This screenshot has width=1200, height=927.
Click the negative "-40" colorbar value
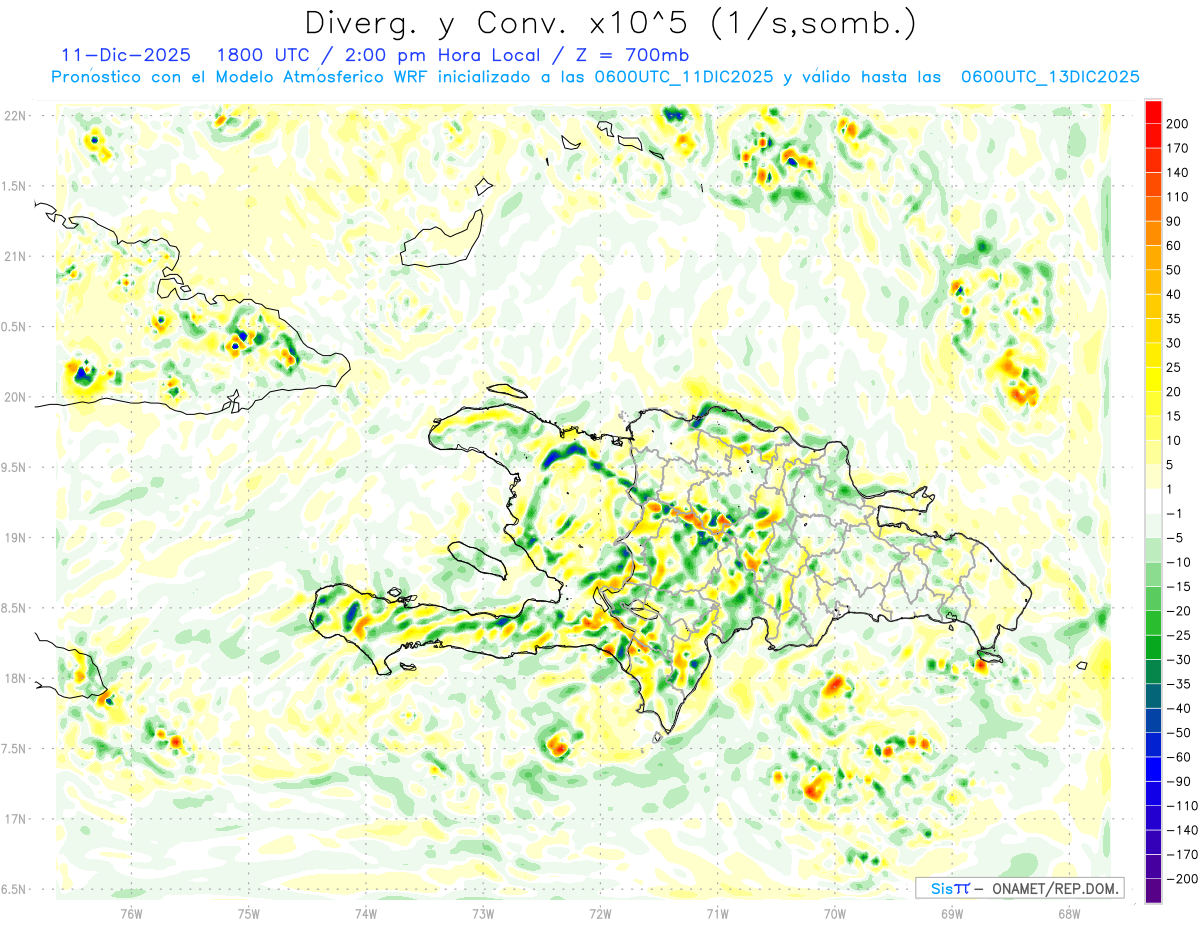pos(1179,709)
